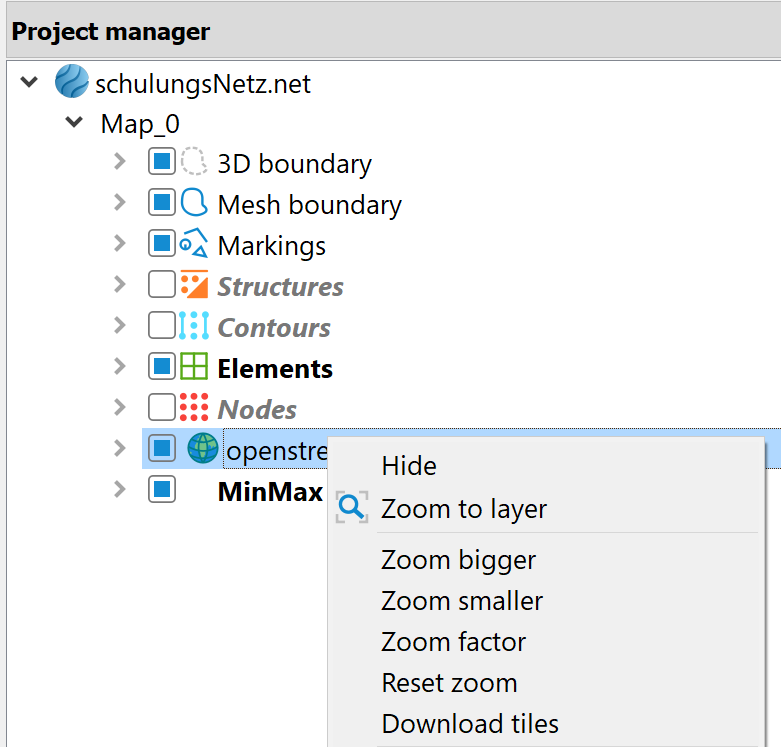Enable the Structures layer checkbox
This screenshot has width=781, height=747.
tap(161, 285)
